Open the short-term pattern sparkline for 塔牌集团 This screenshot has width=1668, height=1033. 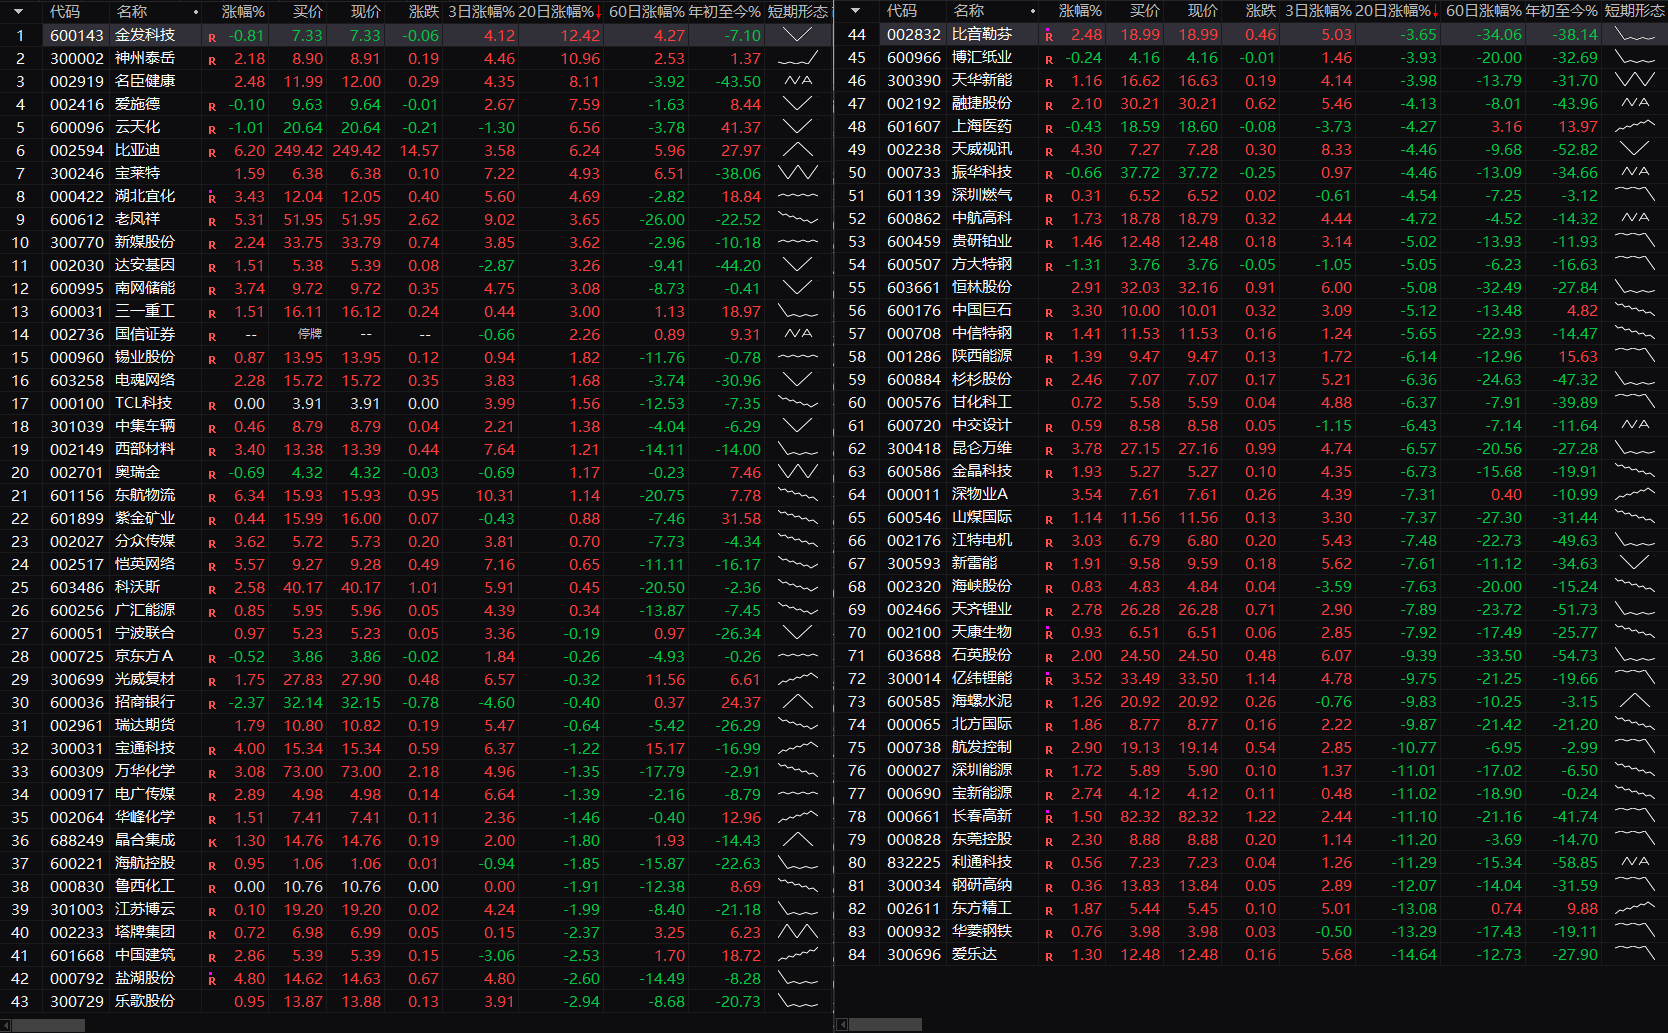(x=798, y=932)
